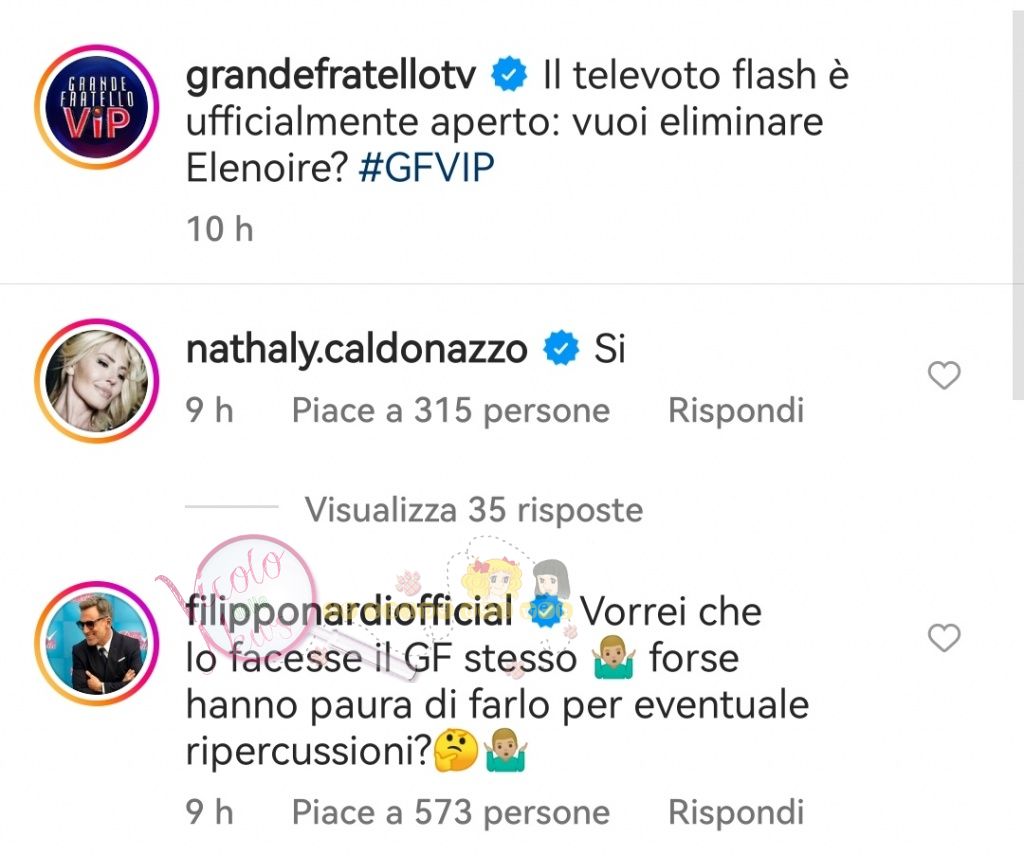Click the verified badge beside filipponardiofficial
Image resolution: width=1024 pixels, height=856 pixels.
tap(546, 611)
